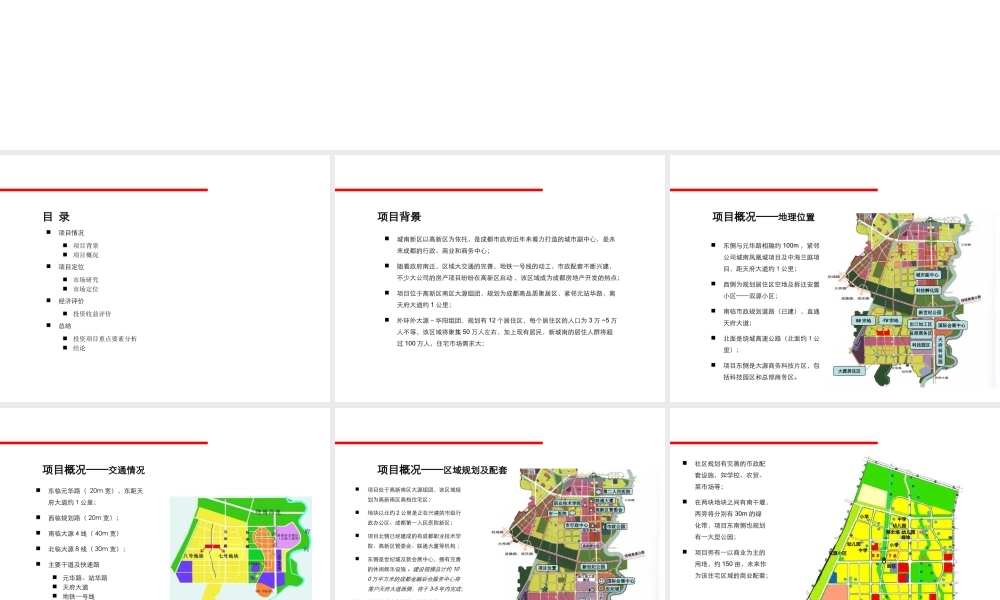Click the 投资收益评价 sub-item in 目录
Image resolution: width=1000 pixels, height=600 pixels.
pos(92,314)
